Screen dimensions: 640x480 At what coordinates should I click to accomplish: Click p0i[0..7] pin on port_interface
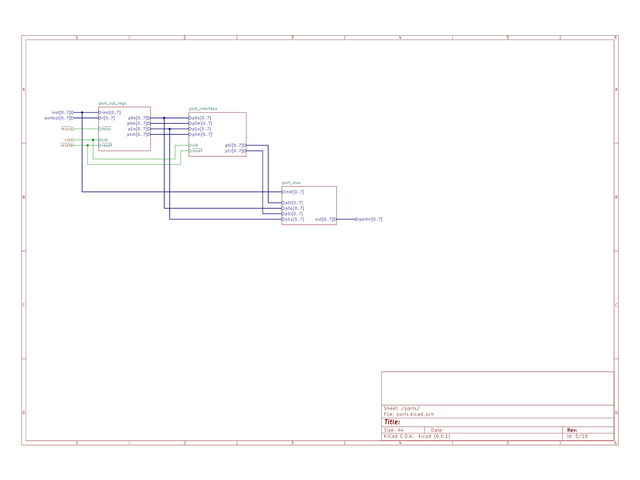[x=235, y=145]
